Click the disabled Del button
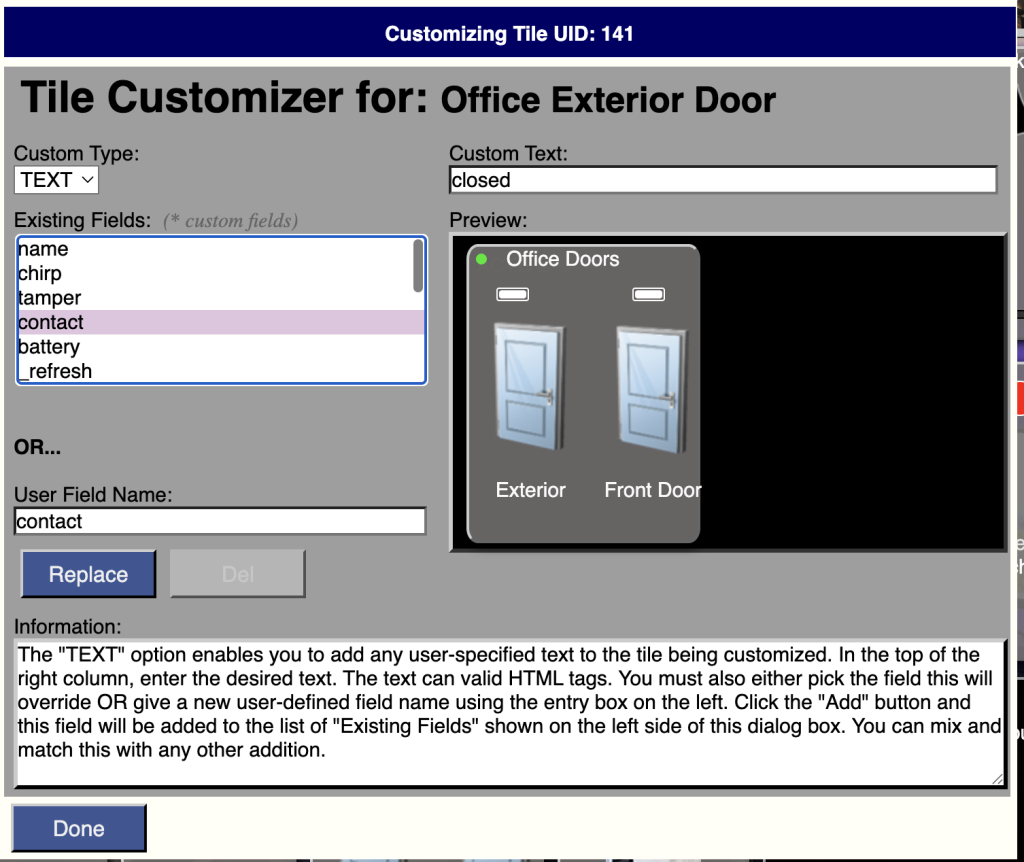The height and width of the screenshot is (862, 1024). tap(237, 575)
